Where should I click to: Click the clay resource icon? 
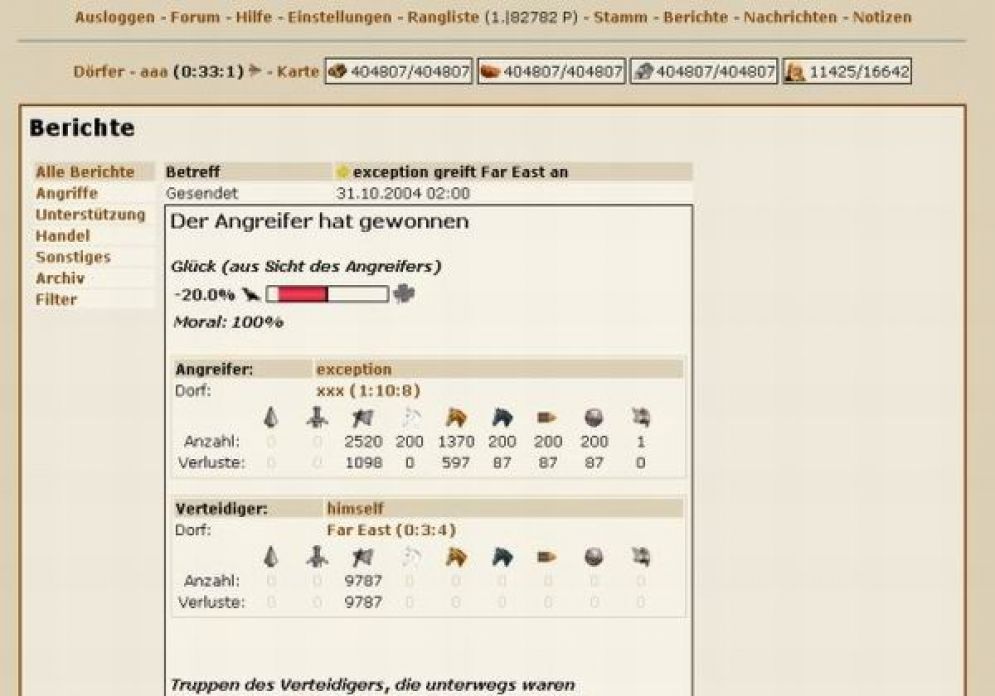(490, 72)
